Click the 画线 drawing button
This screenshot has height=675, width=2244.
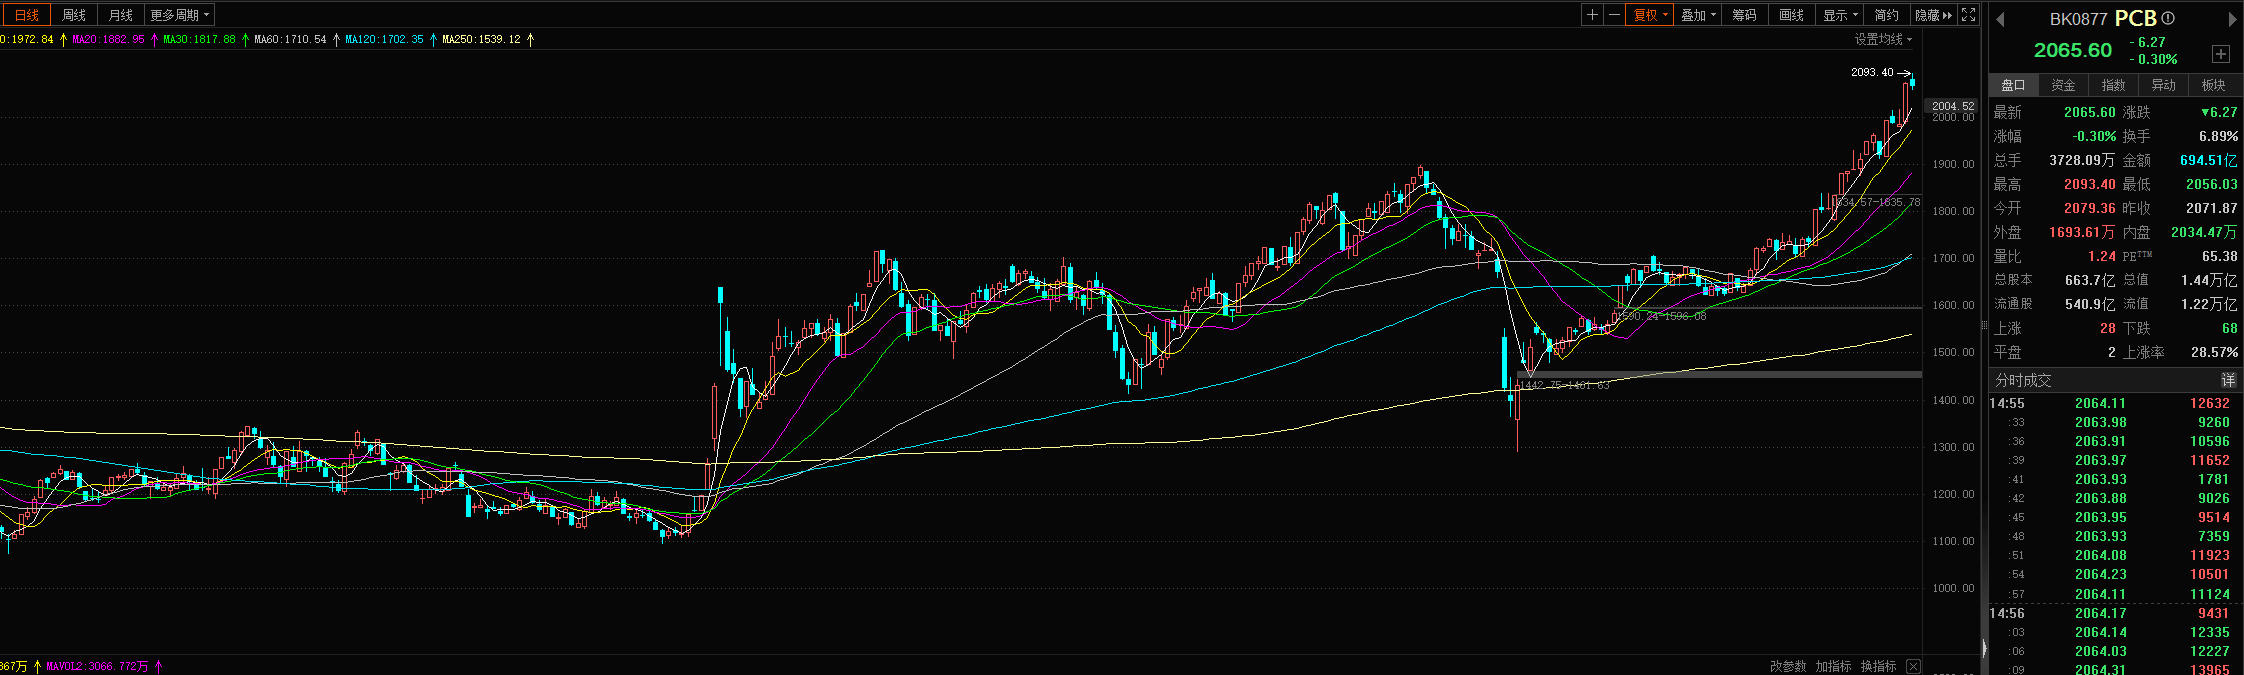click(x=1791, y=15)
